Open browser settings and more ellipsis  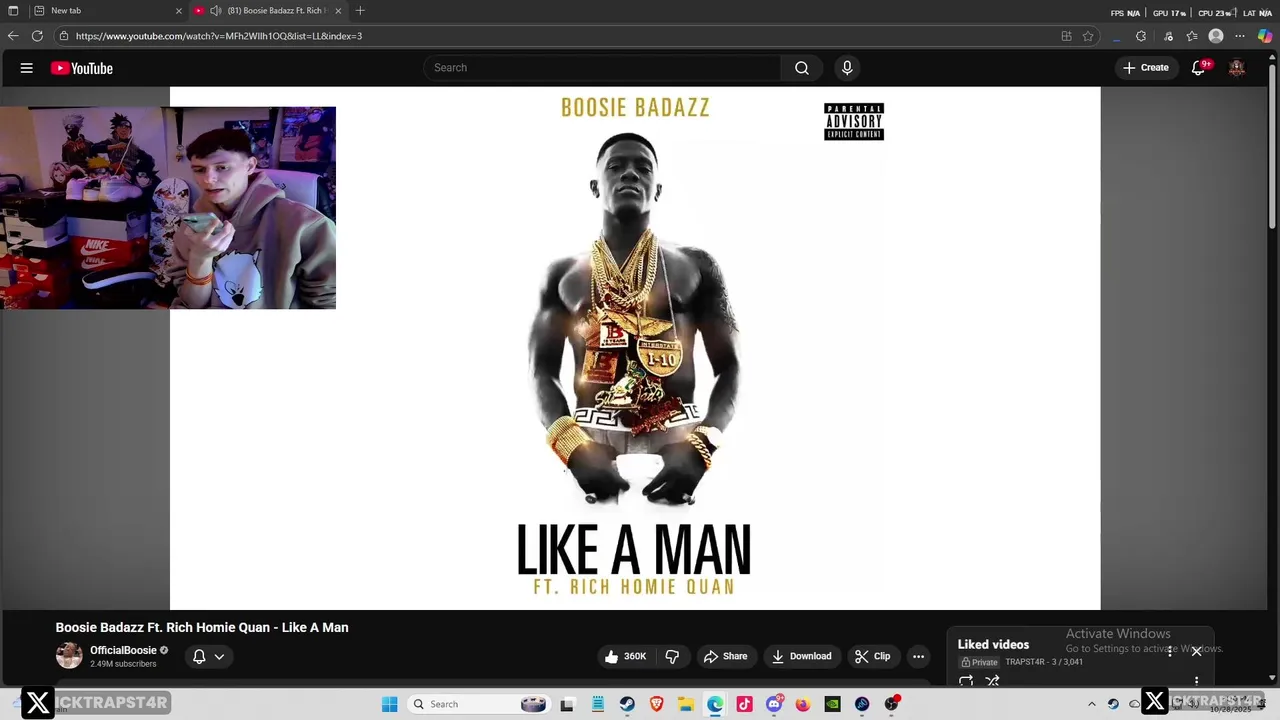point(1240,36)
